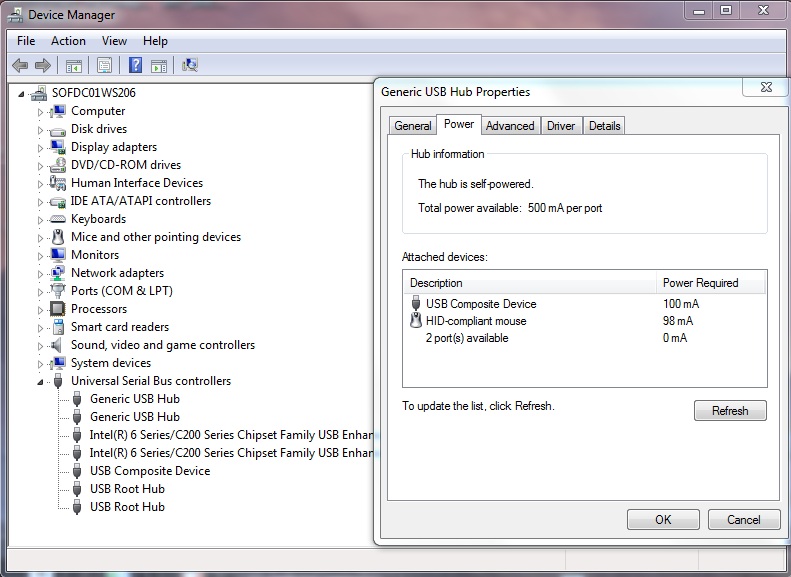Select the HID-compliant mouse icon in list

point(416,321)
